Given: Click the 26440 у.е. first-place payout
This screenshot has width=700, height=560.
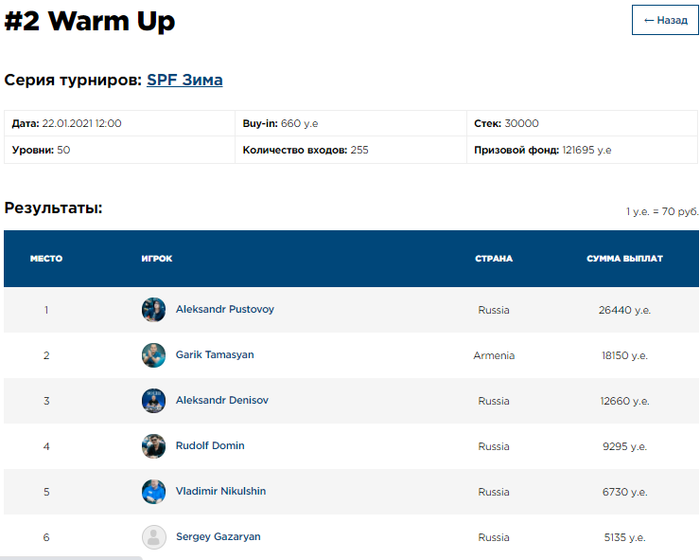Looking at the screenshot, I should (x=625, y=310).
